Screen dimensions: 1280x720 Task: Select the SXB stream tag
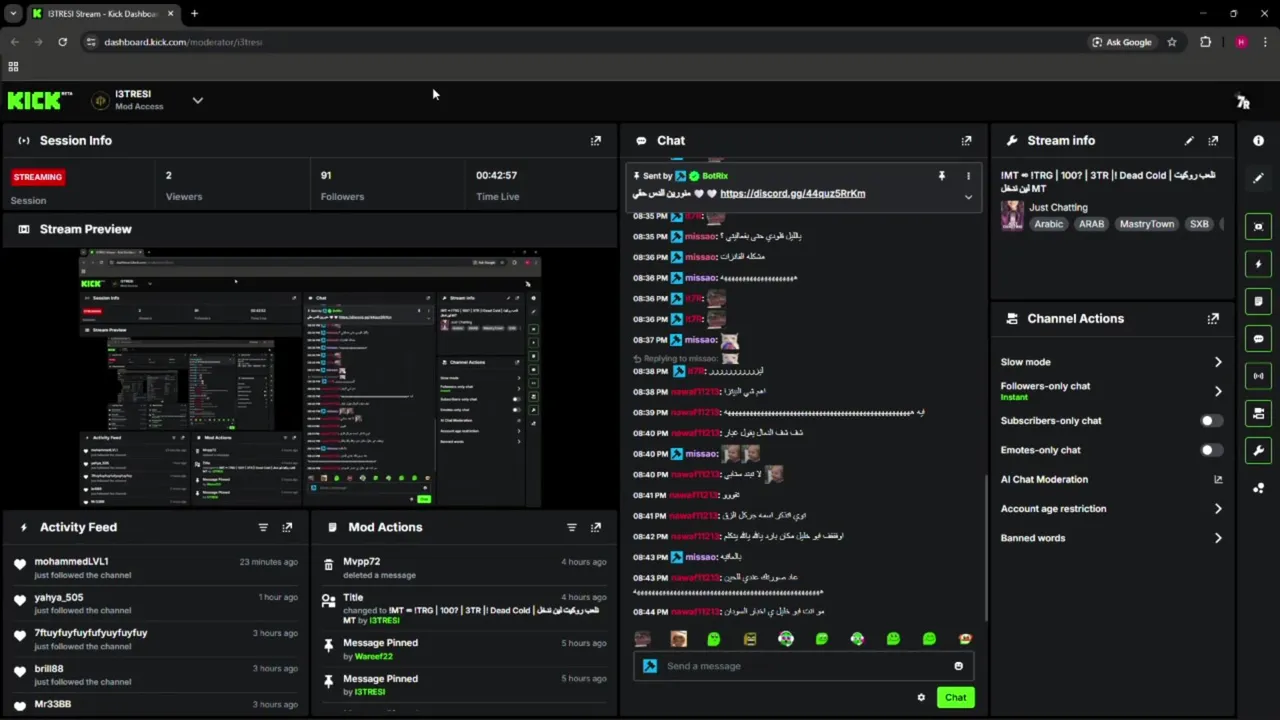tap(1199, 224)
